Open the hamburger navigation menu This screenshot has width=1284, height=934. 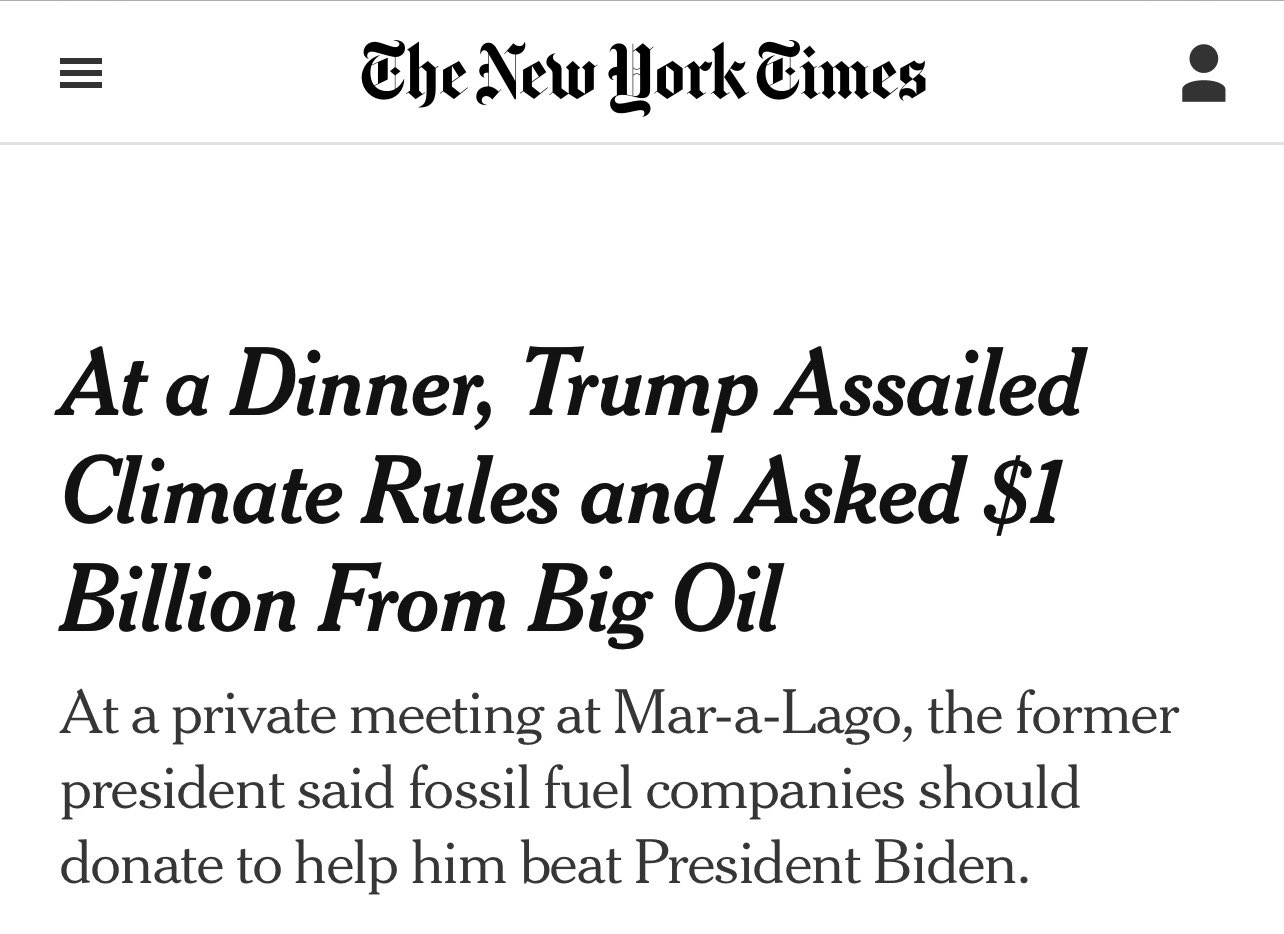tap(81, 75)
